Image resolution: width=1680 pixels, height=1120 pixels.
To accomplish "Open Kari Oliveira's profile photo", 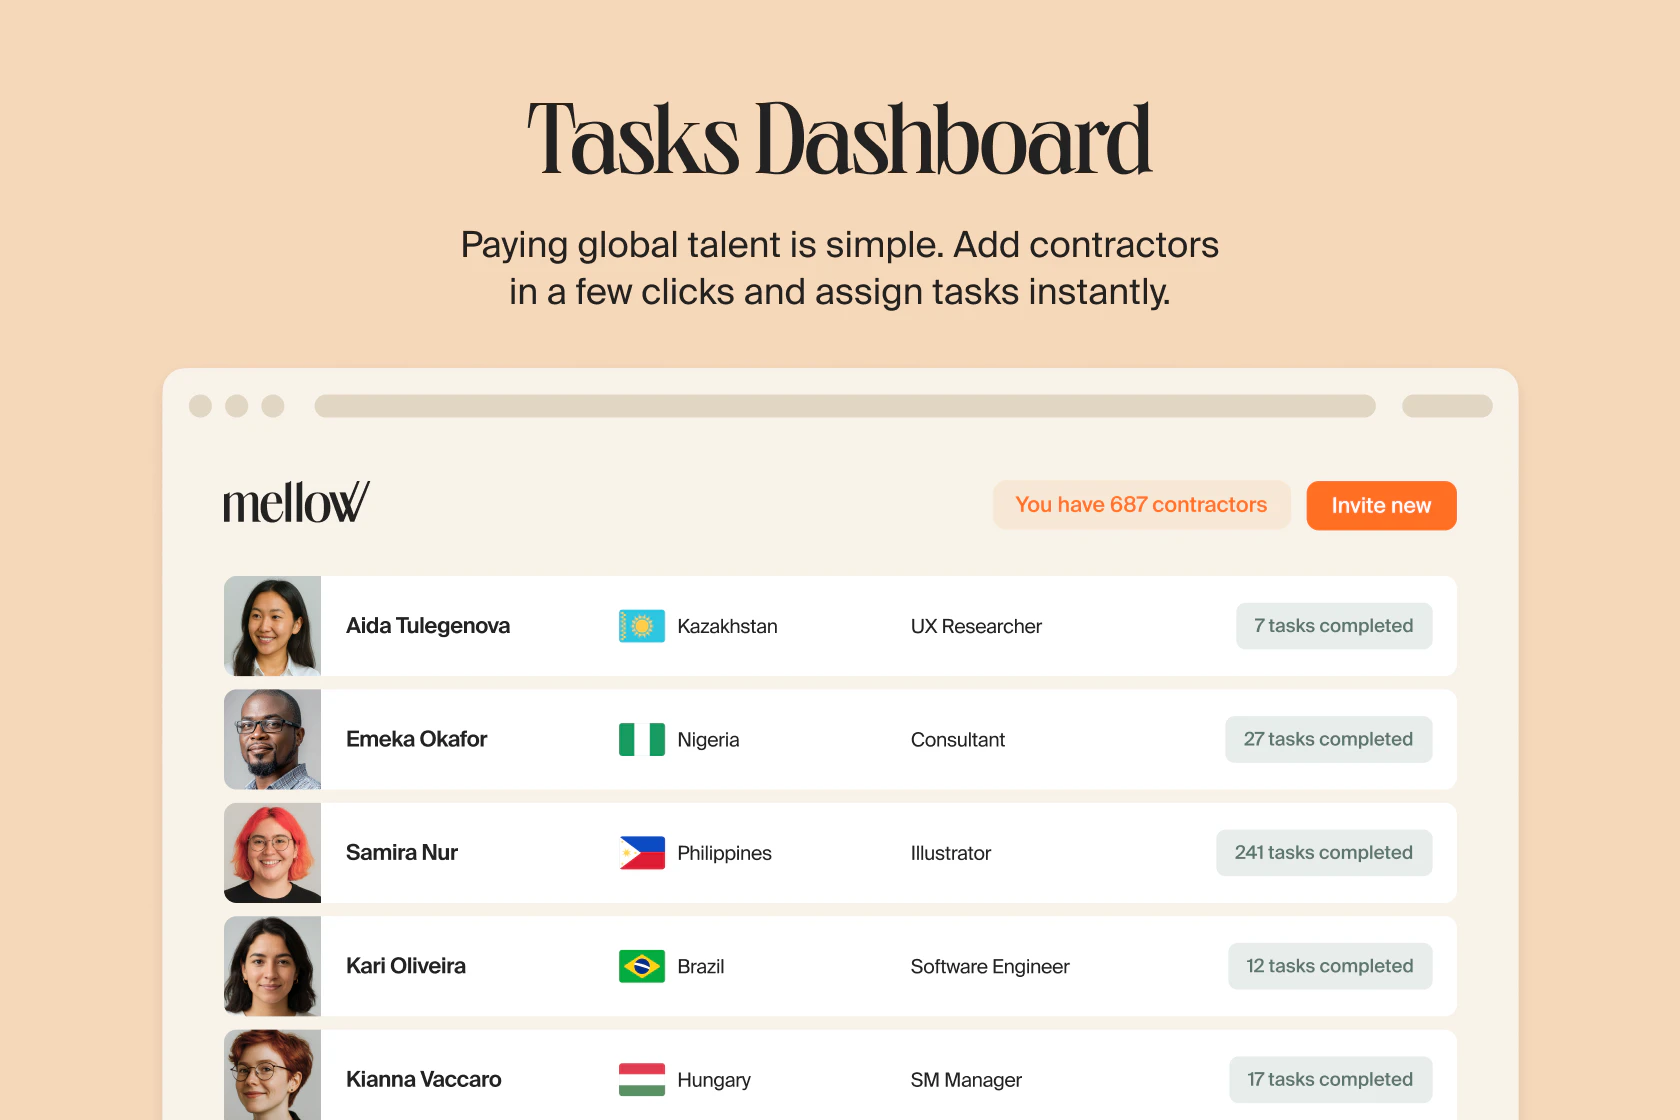I will (x=273, y=966).
